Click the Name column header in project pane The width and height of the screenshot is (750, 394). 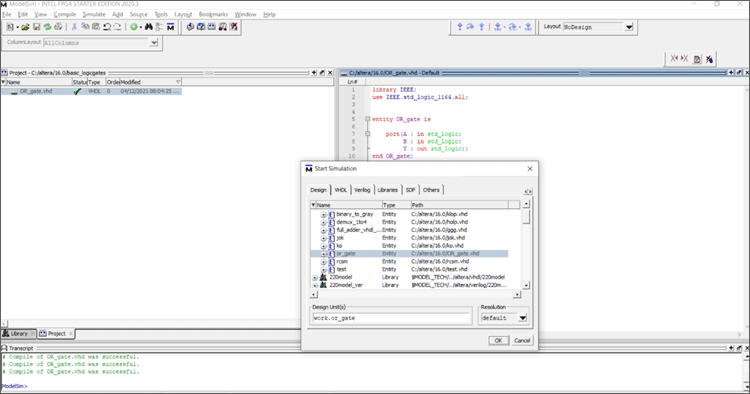coord(38,82)
